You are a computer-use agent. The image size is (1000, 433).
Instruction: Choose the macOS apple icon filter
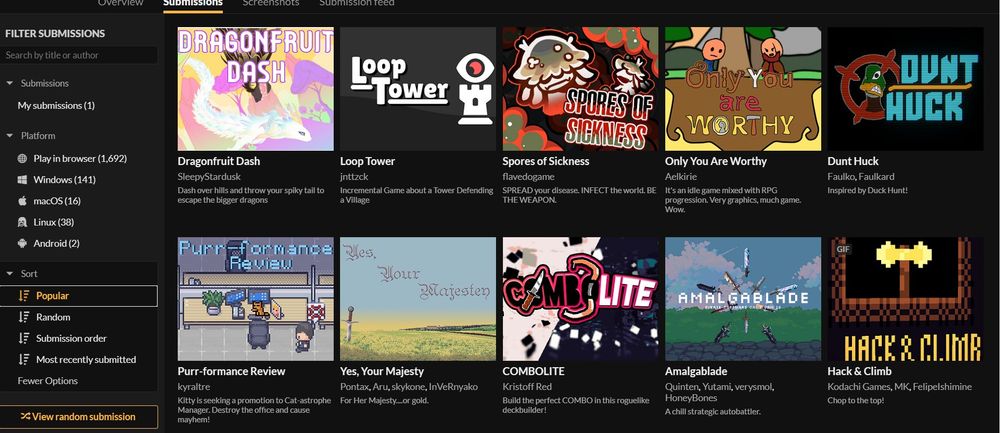[22, 201]
